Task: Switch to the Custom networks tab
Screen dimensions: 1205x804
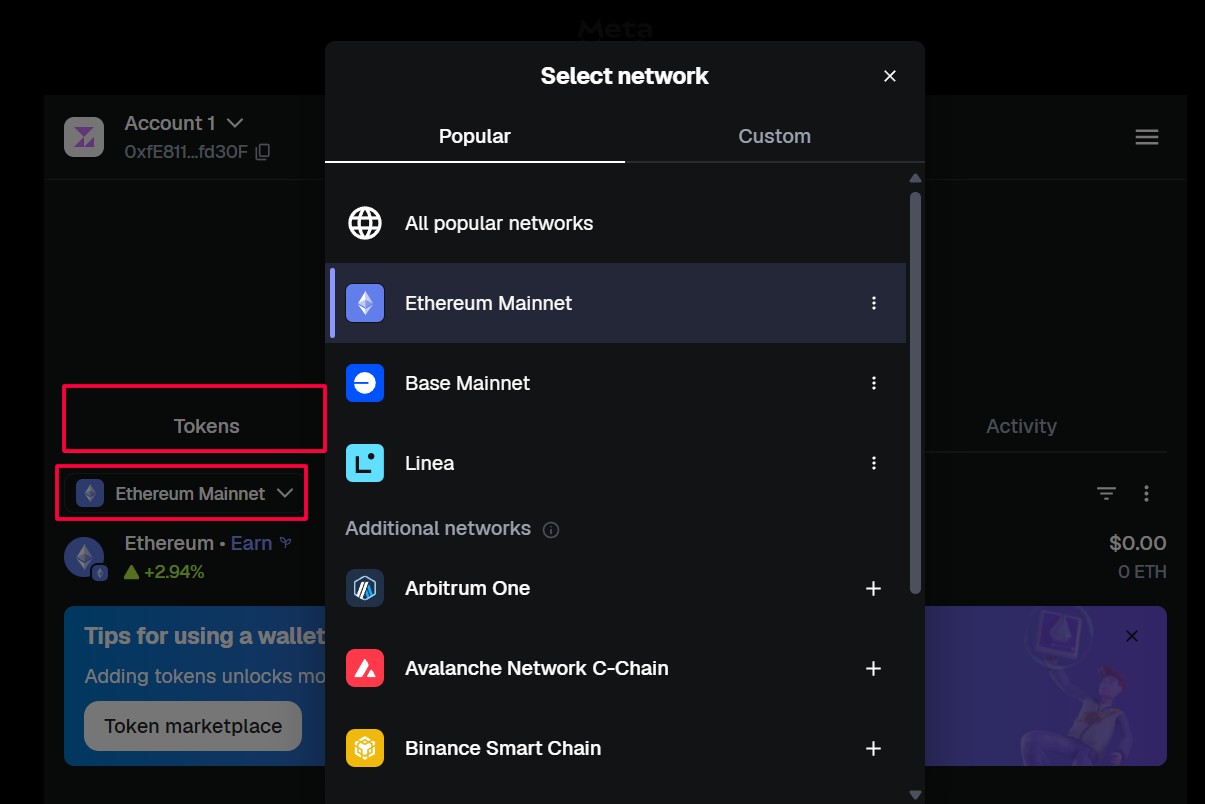Action: (774, 136)
